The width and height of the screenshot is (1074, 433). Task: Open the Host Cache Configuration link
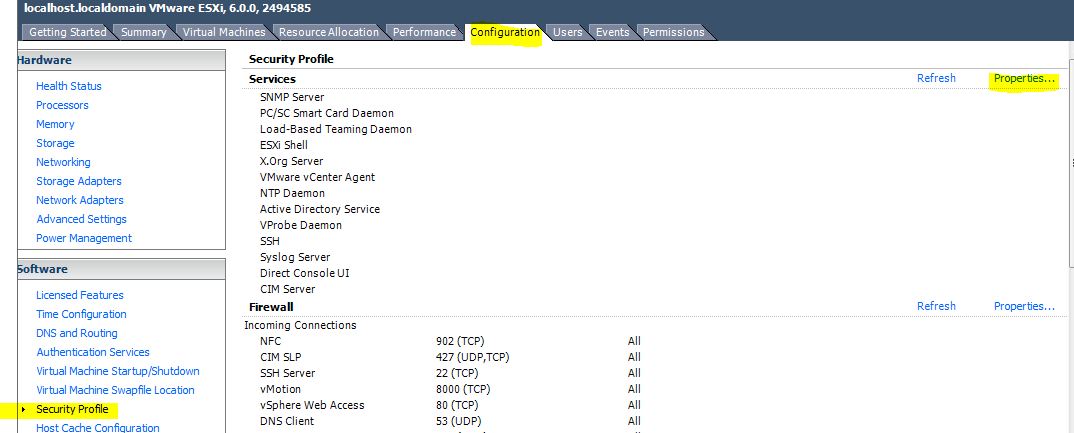(x=97, y=428)
